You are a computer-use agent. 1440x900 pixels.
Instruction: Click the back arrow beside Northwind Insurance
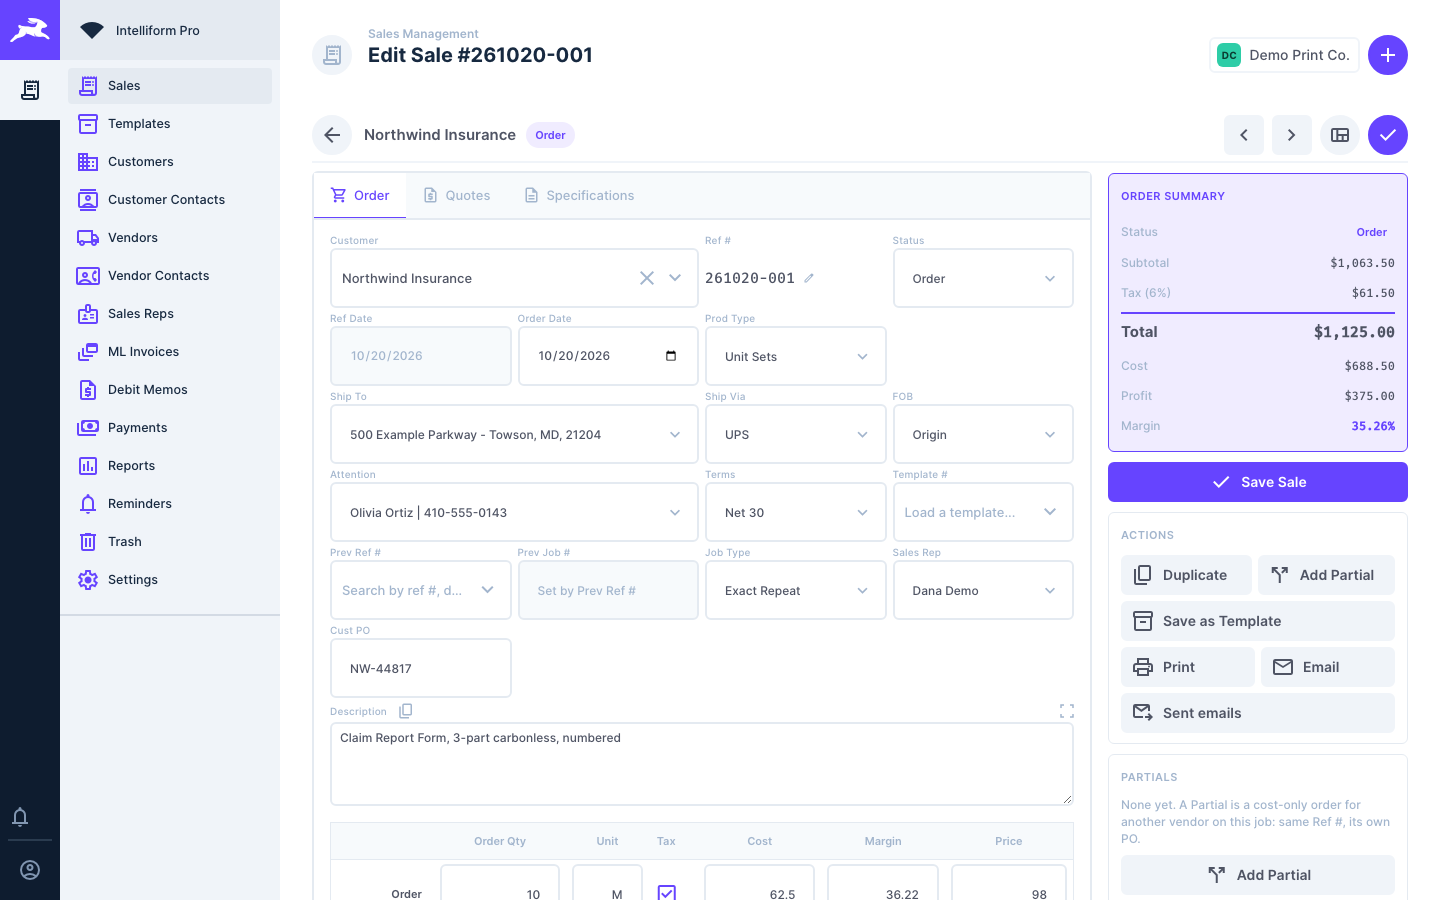pyautogui.click(x=332, y=135)
